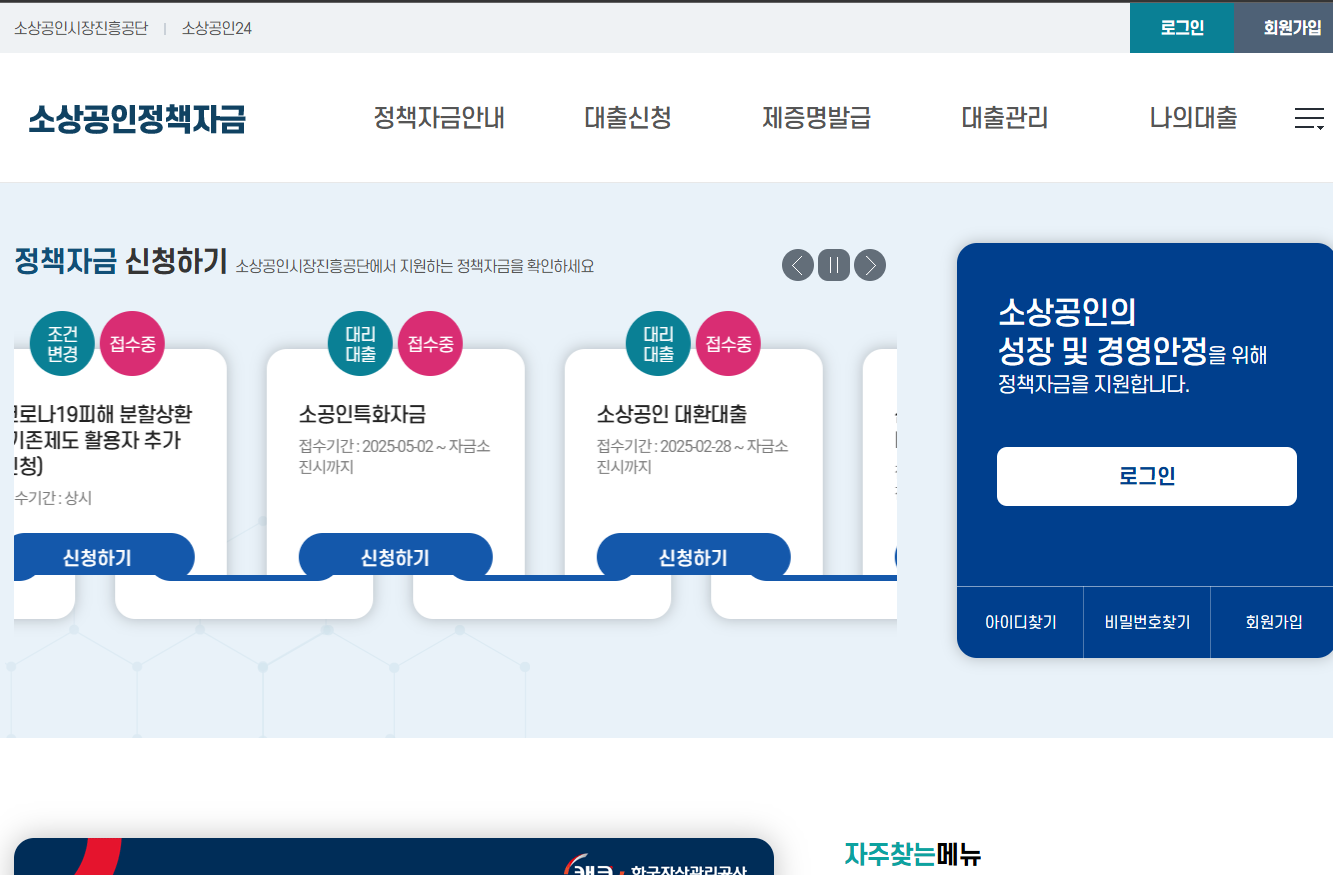Click the next slide arrow
The image size is (1333, 875).
(869, 265)
